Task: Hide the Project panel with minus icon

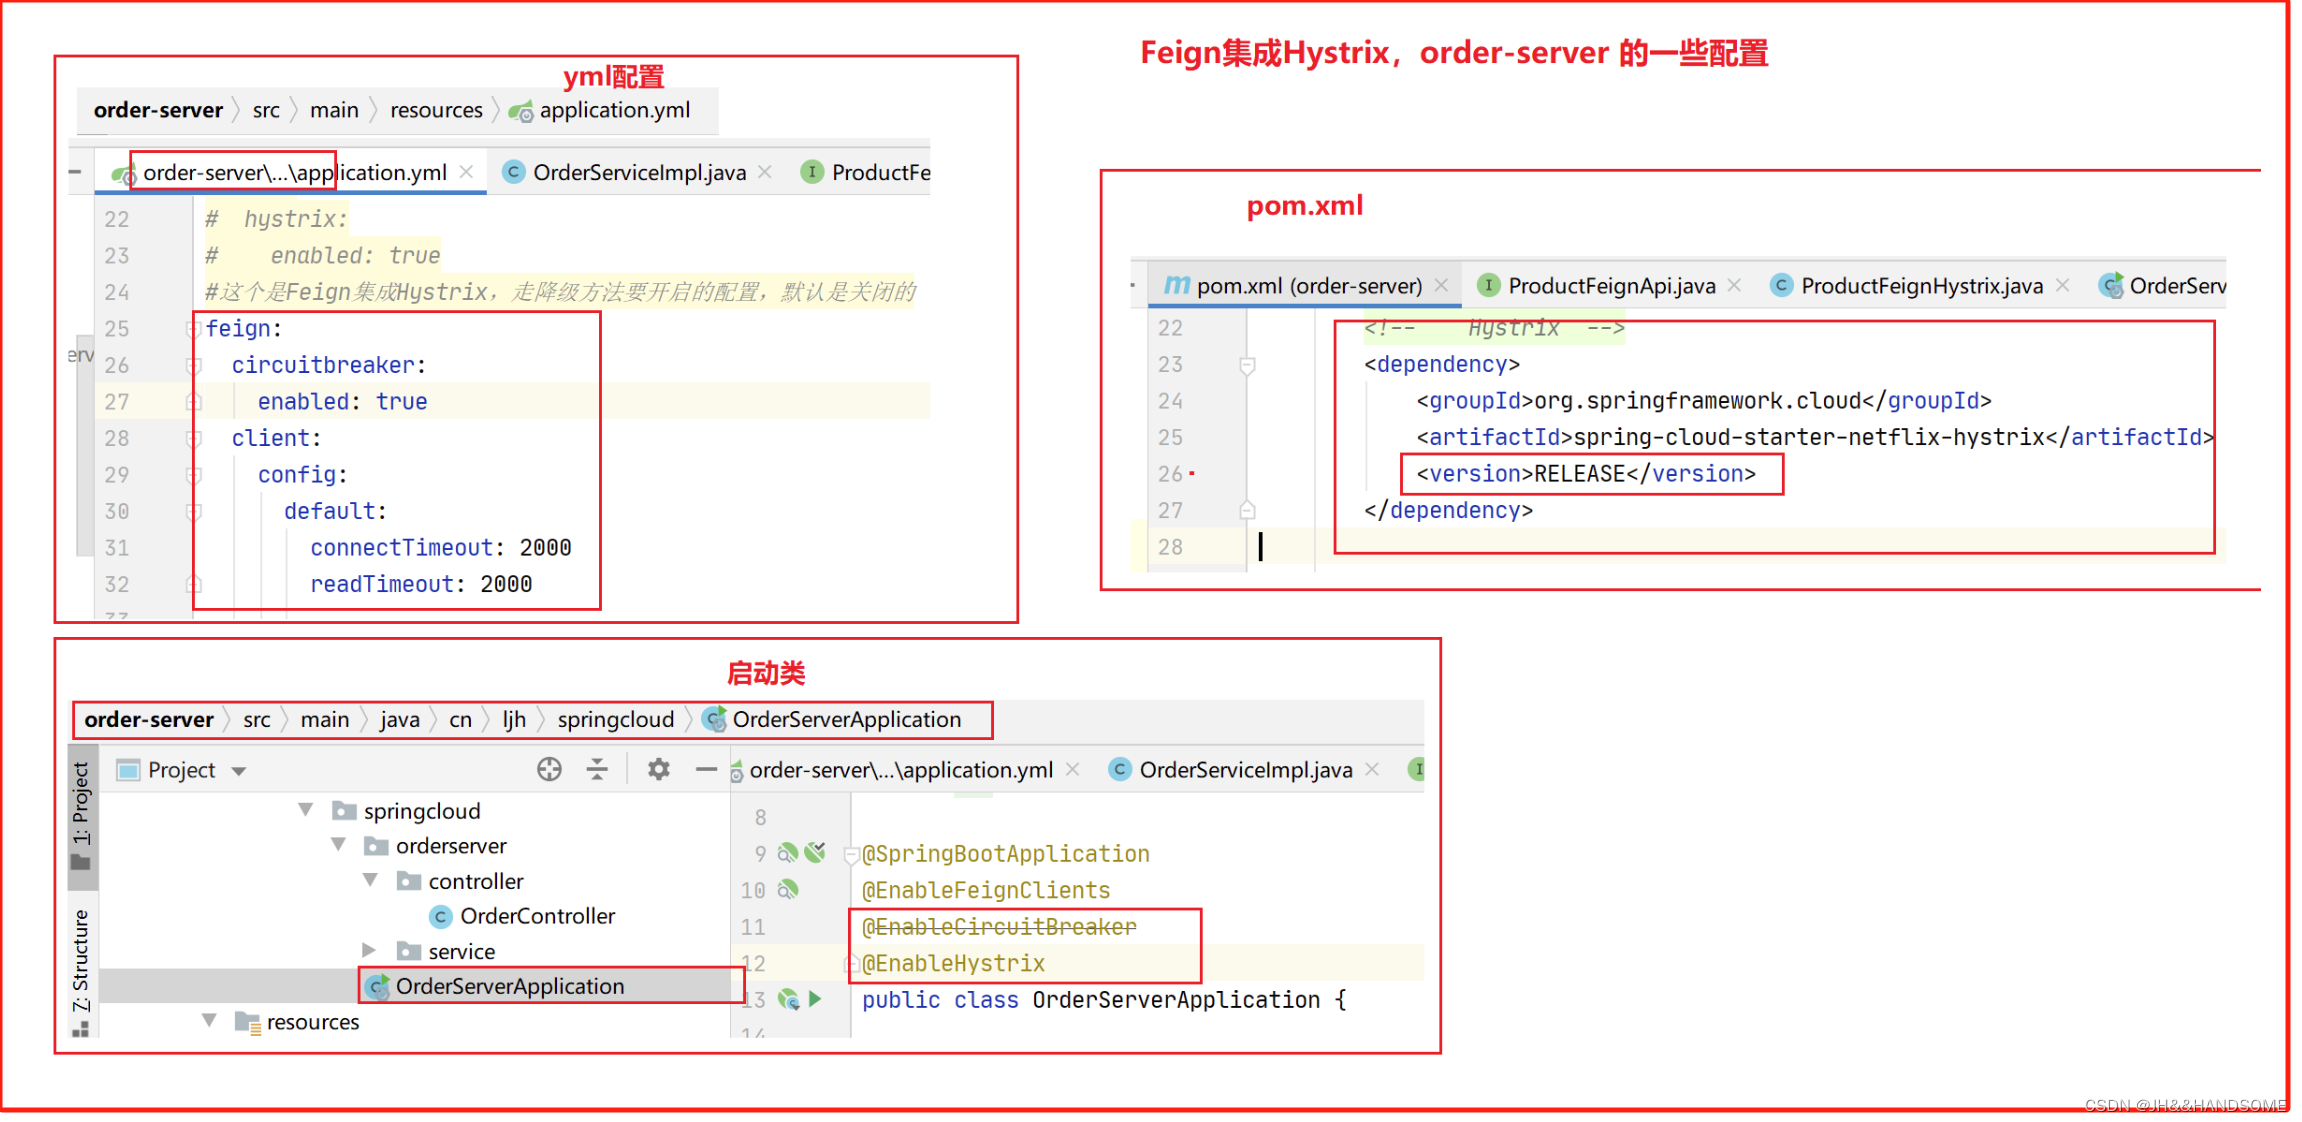Action: click(x=706, y=769)
